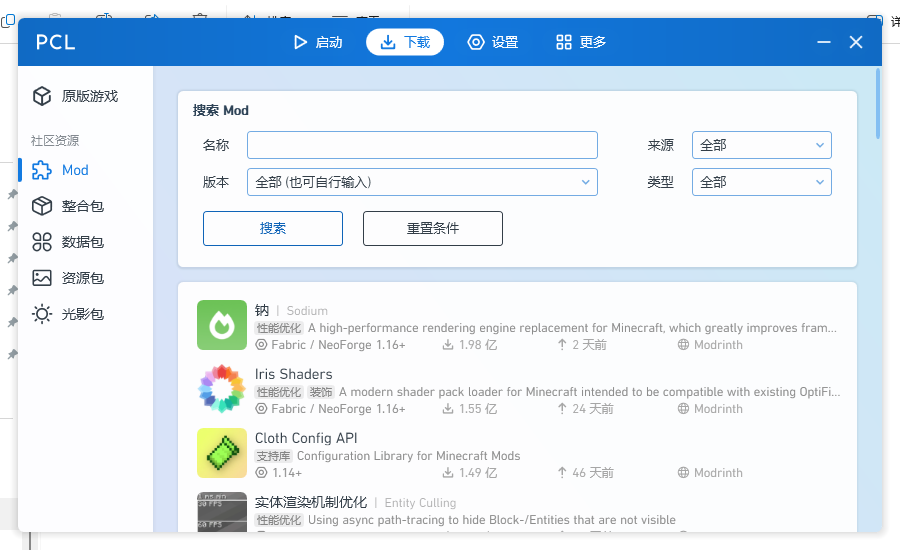Open the Iris Shaders colorful thumbnail
This screenshot has width=900, height=550.
coord(222,389)
